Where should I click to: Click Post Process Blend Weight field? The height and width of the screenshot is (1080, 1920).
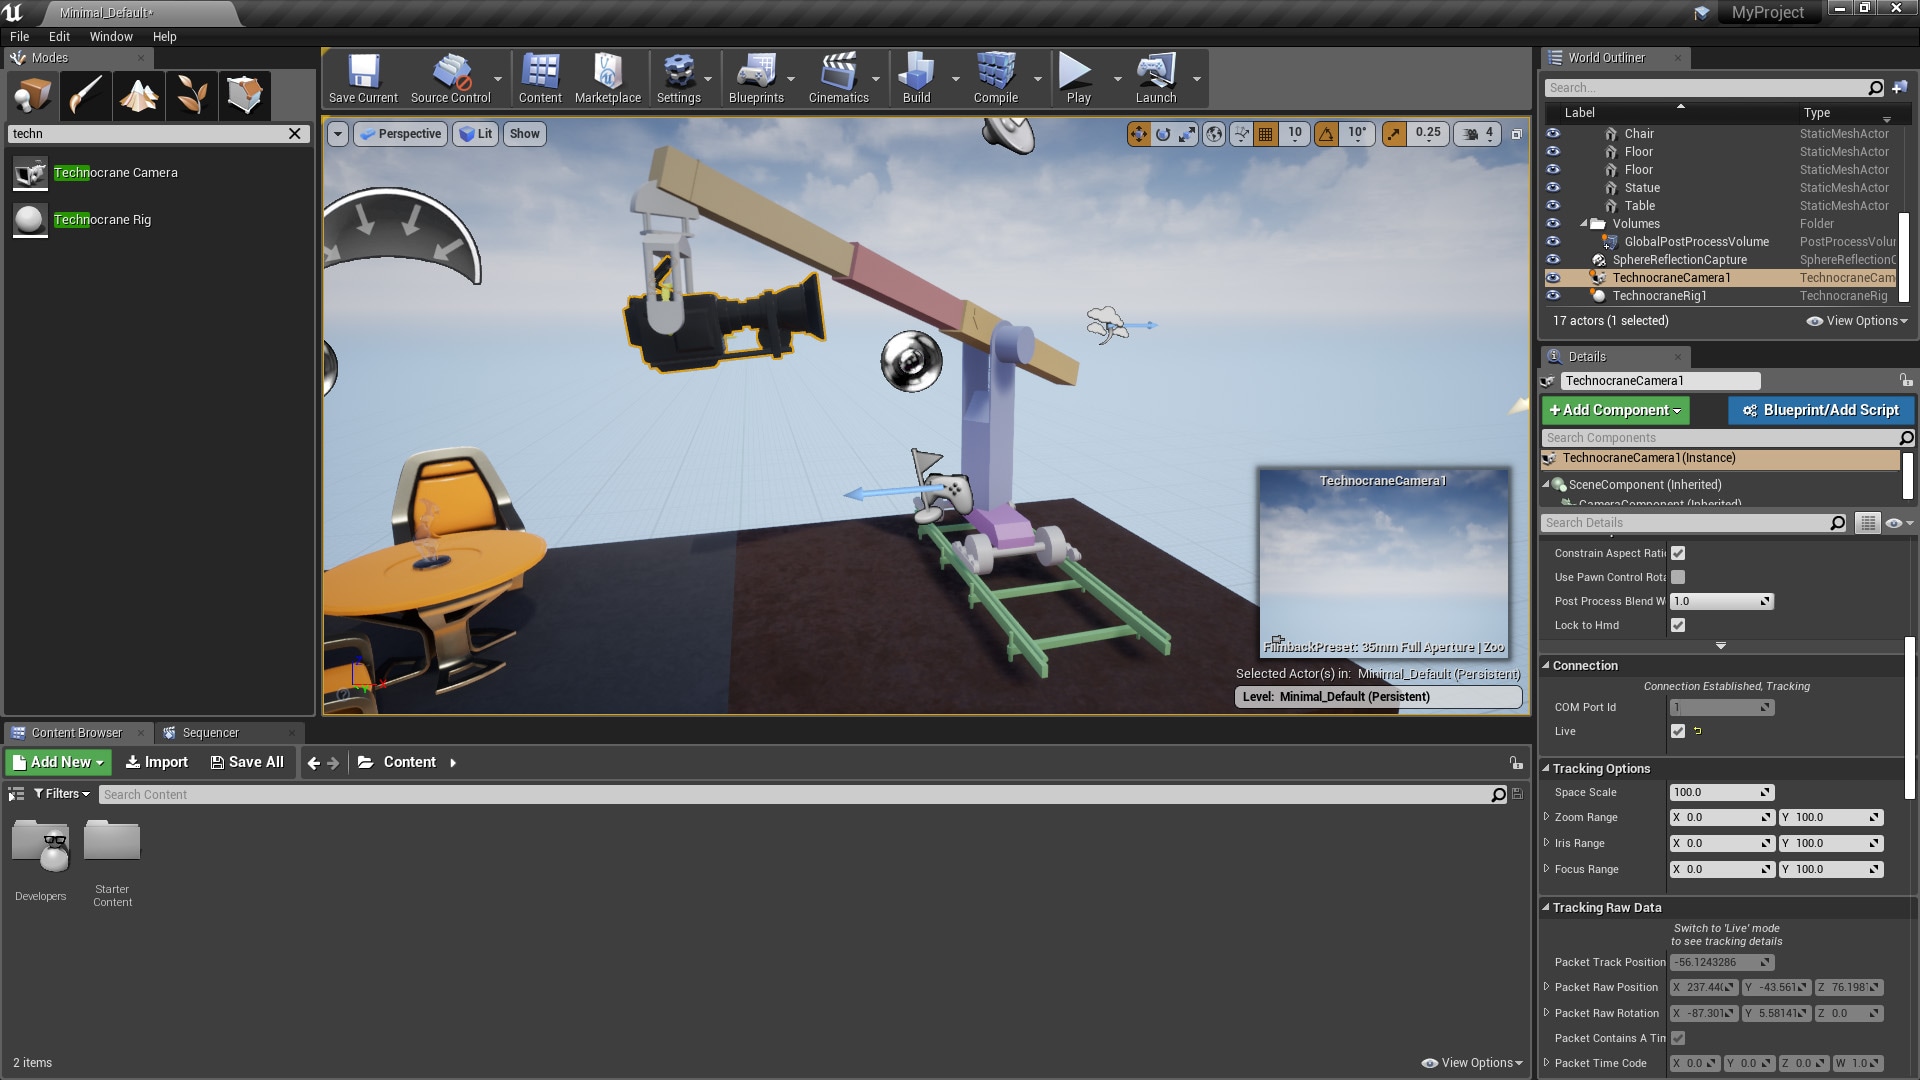click(1721, 601)
